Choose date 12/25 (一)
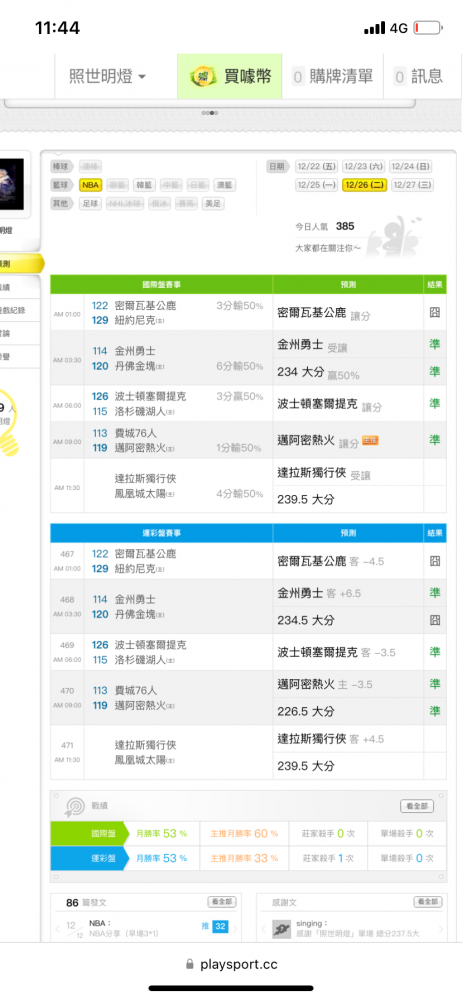The height and width of the screenshot is (1000, 462). pyautogui.click(x=317, y=185)
